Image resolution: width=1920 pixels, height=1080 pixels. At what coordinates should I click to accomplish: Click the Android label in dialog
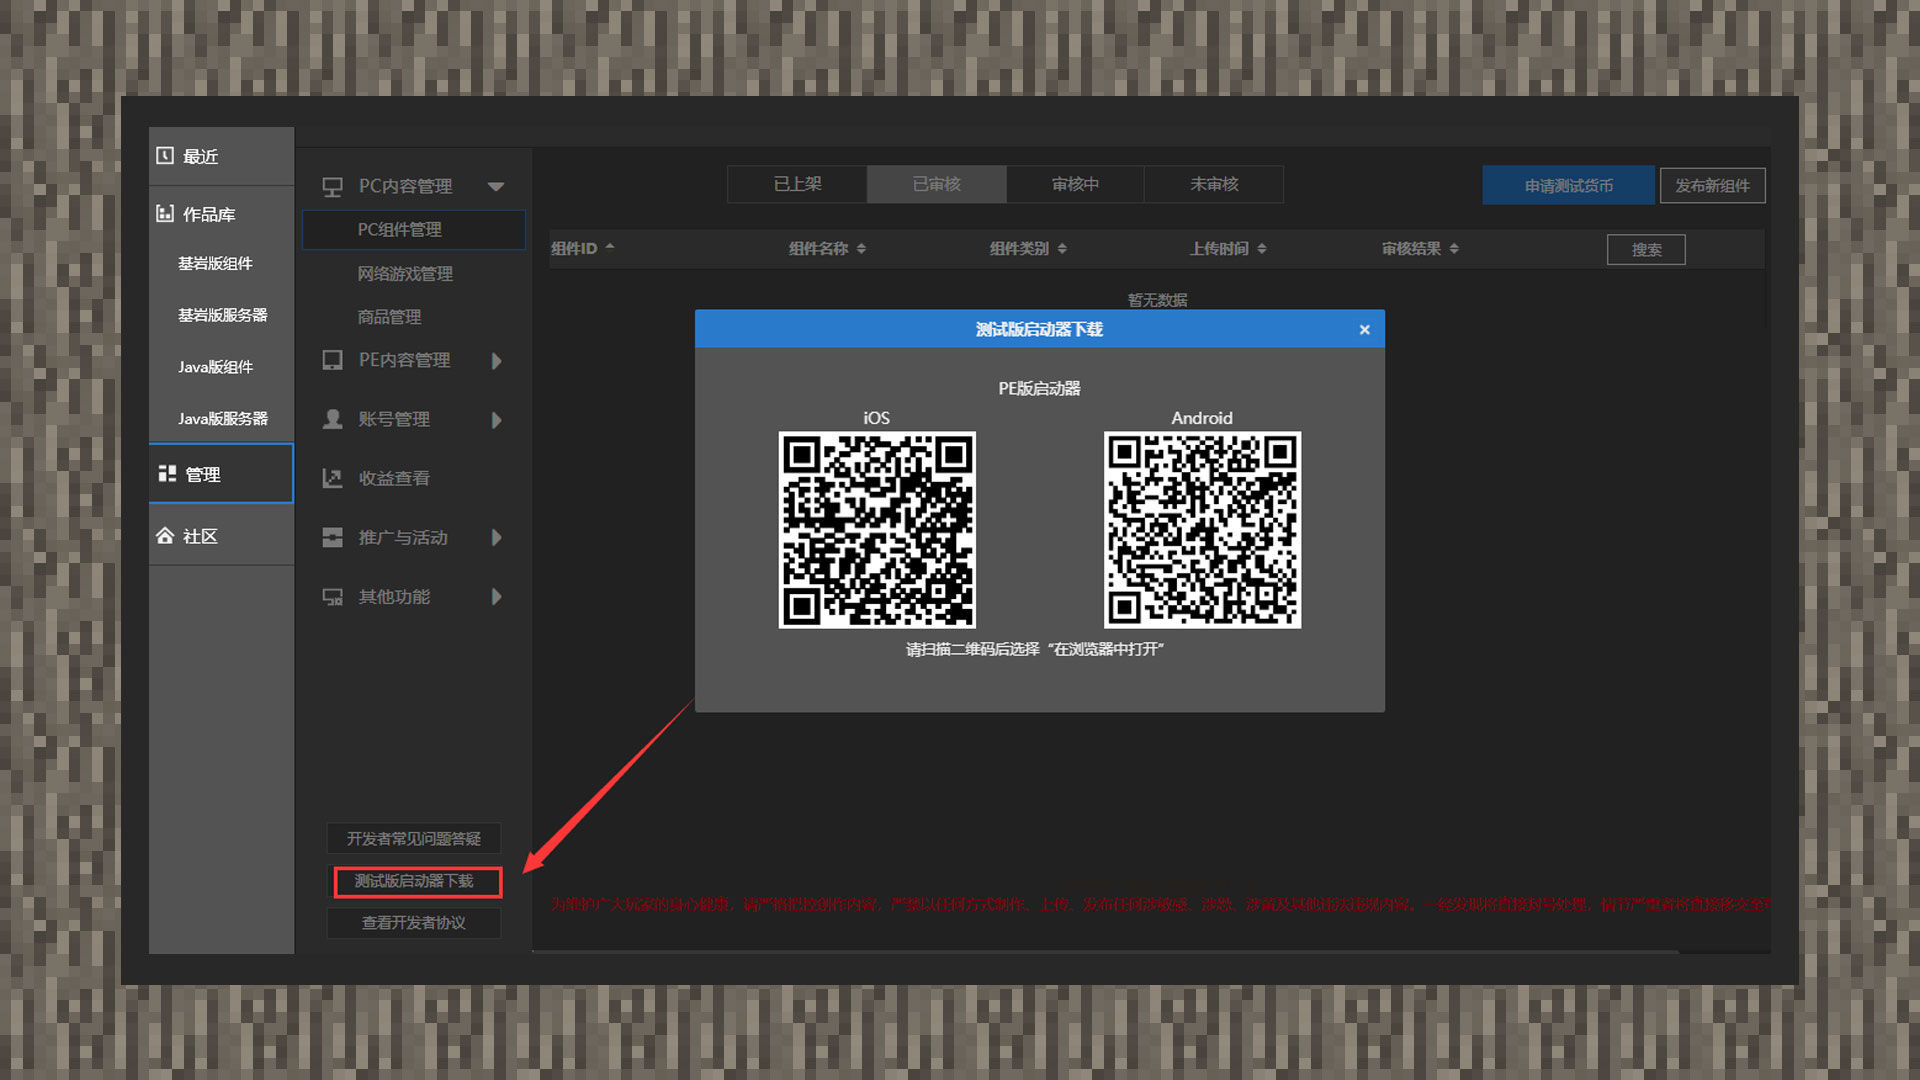click(1202, 418)
